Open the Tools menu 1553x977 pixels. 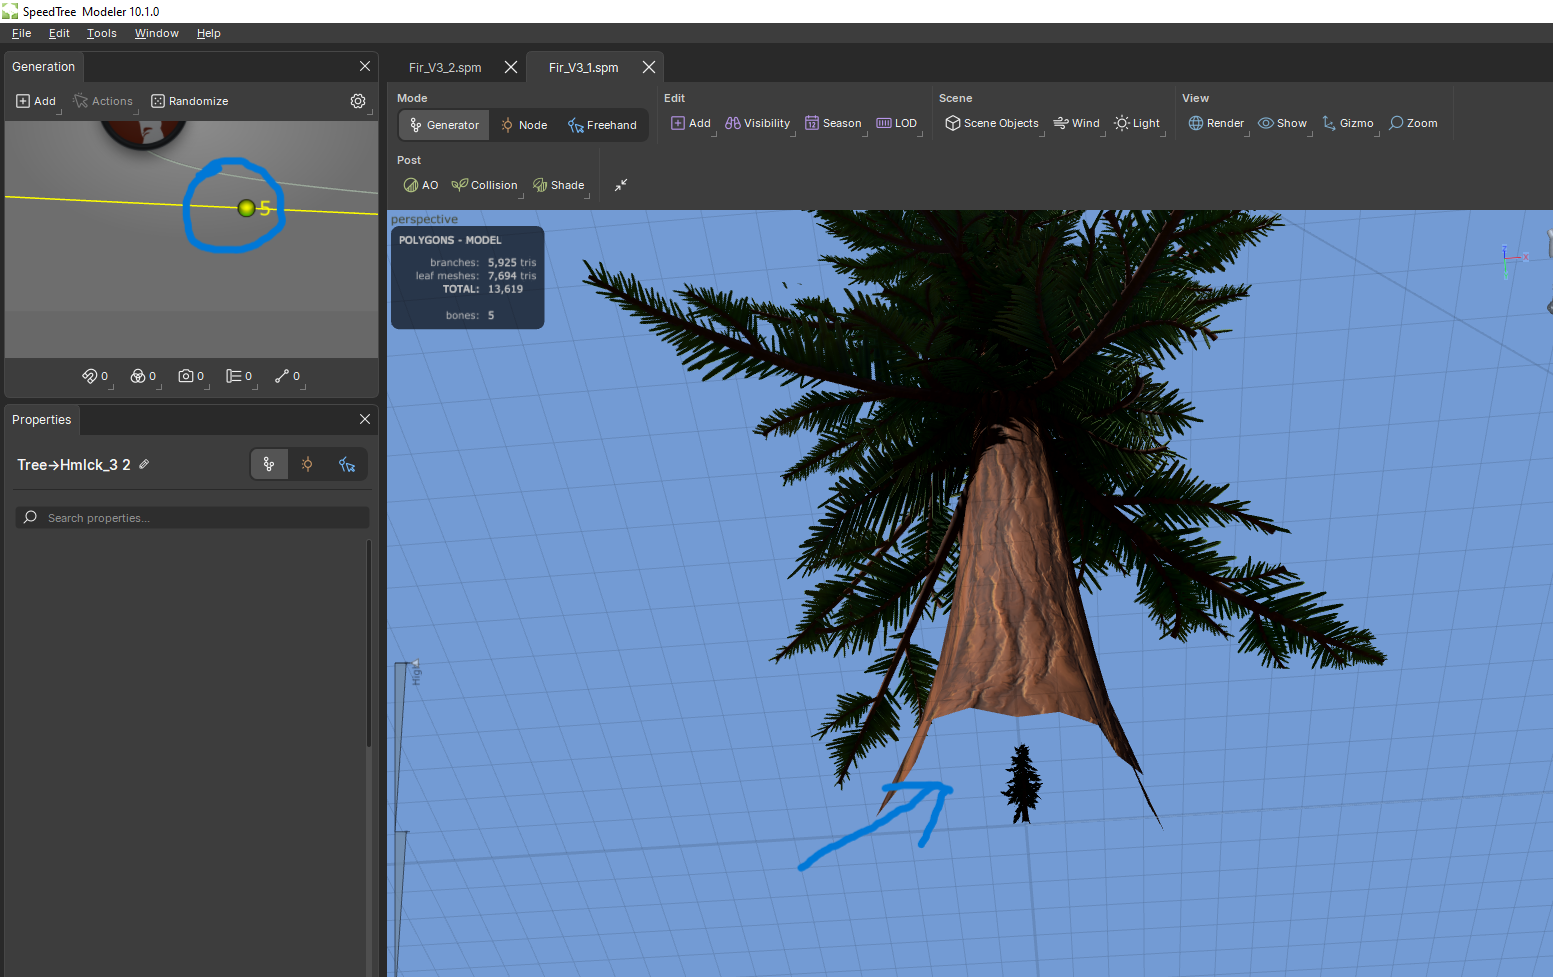(x=101, y=33)
